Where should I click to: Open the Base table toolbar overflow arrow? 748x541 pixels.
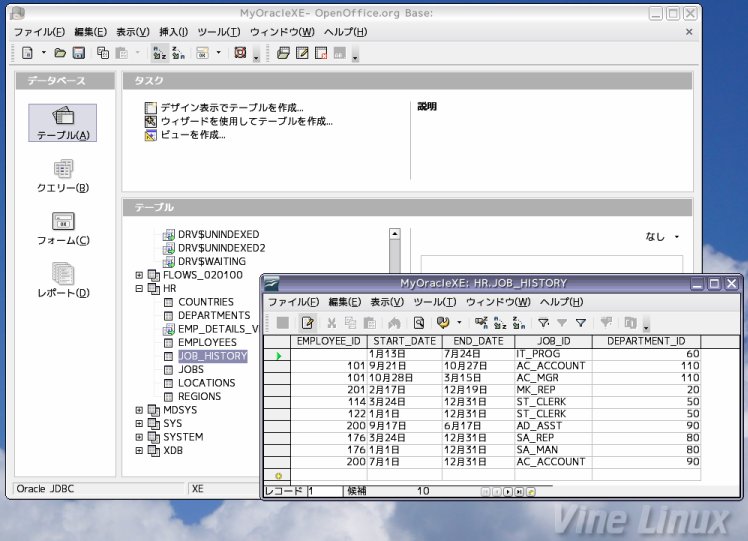coord(355,58)
